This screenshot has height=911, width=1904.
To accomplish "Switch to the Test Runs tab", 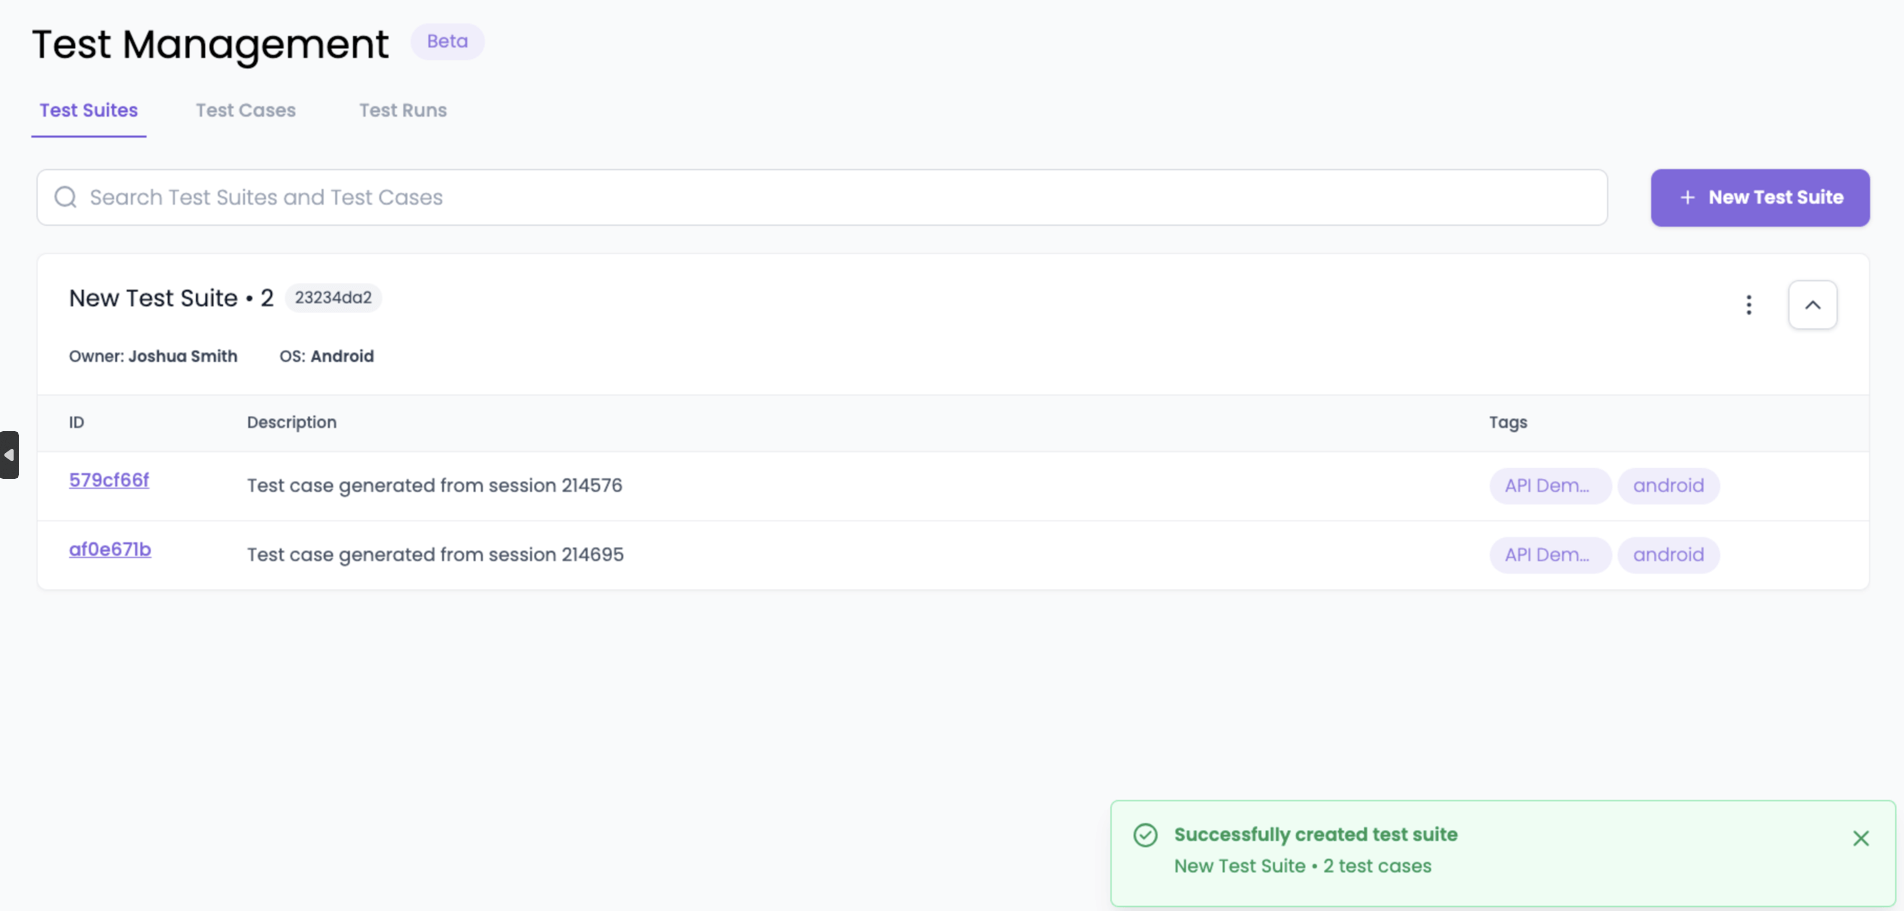I will coord(403,110).
